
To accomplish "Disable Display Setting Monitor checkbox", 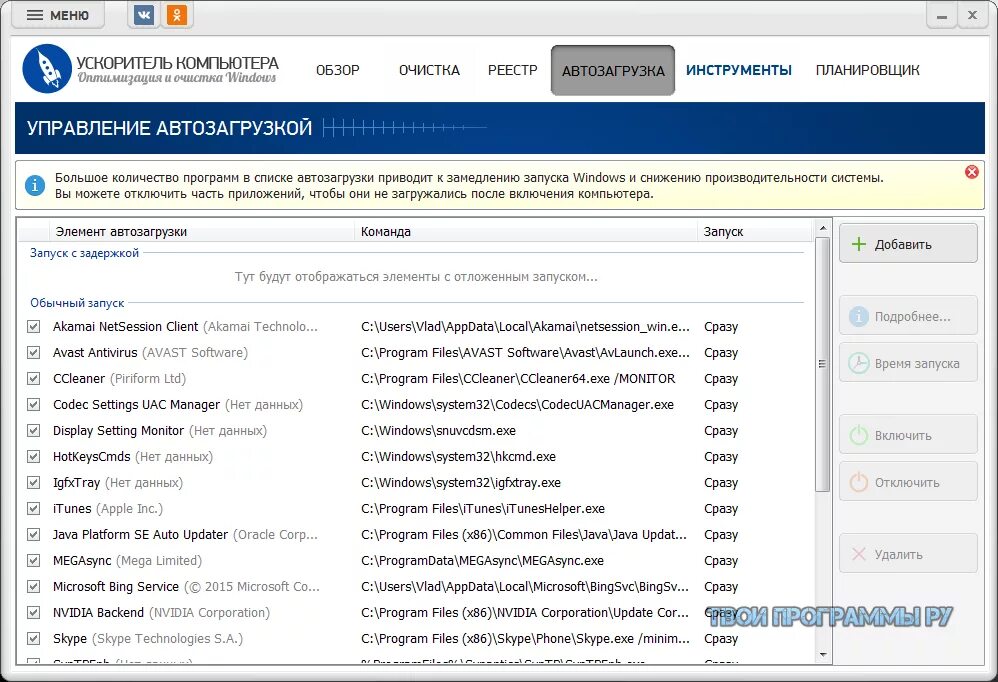I will coord(34,431).
